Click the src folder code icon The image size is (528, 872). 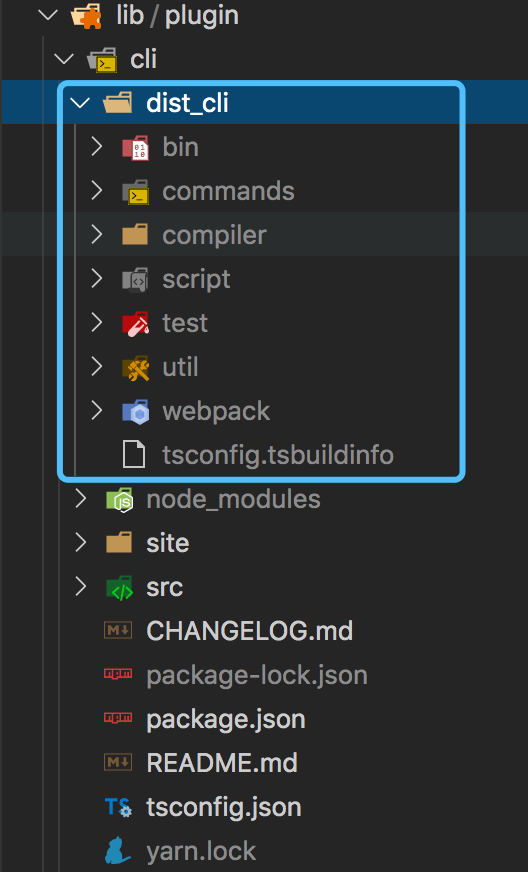coord(120,588)
